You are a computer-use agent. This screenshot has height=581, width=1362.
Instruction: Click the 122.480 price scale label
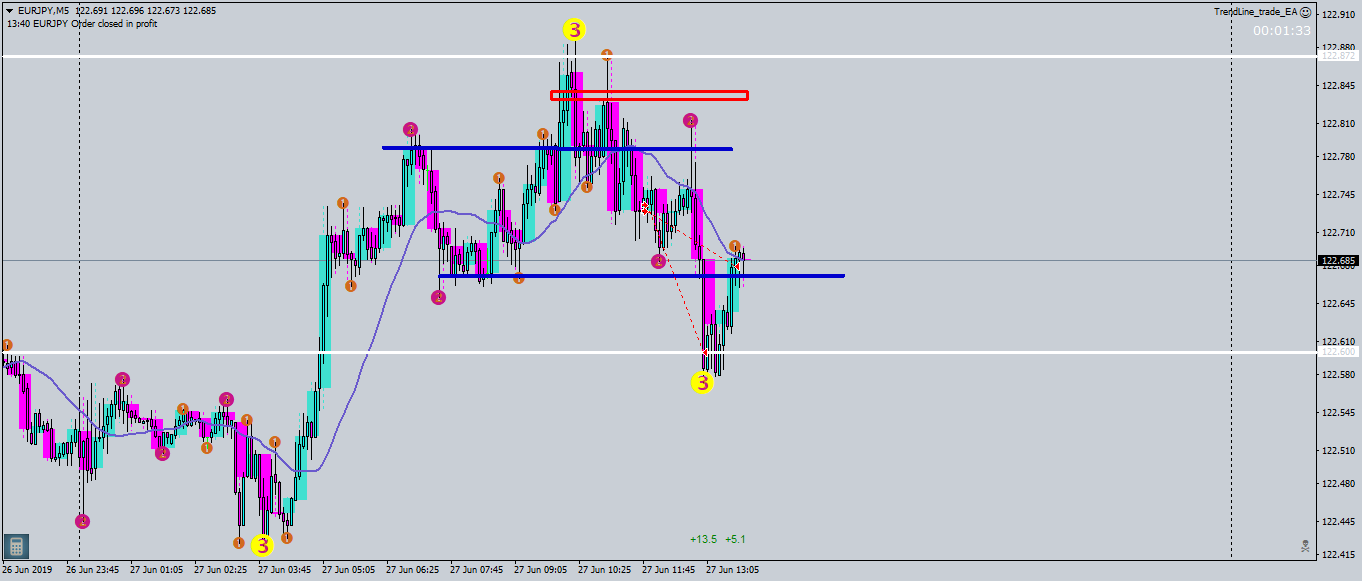[1339, 484]
